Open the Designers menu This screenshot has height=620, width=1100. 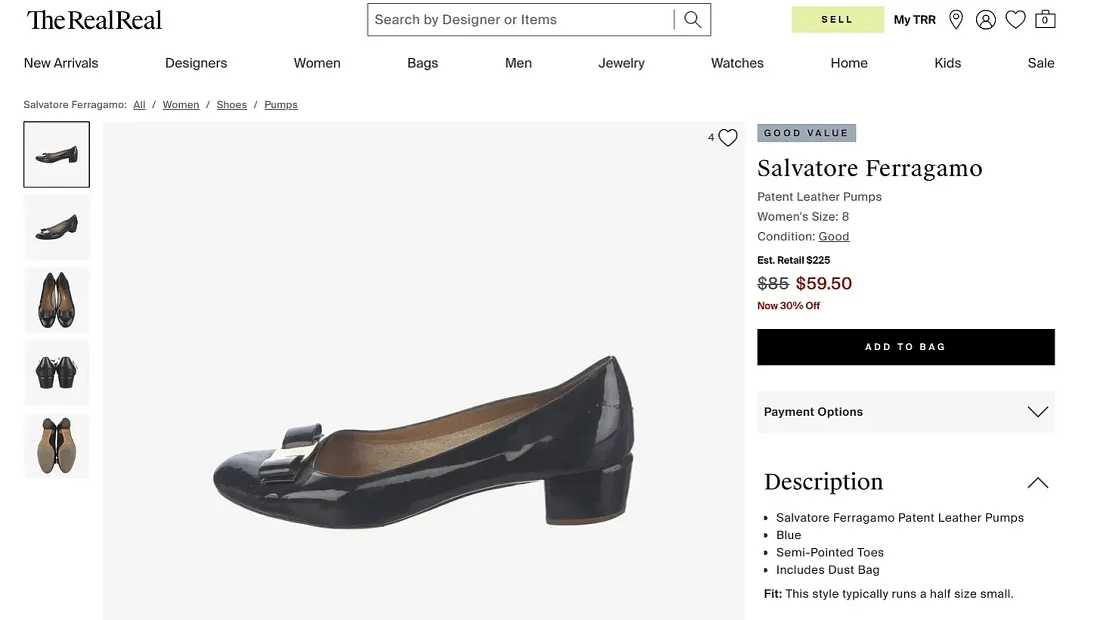(196, 63)
